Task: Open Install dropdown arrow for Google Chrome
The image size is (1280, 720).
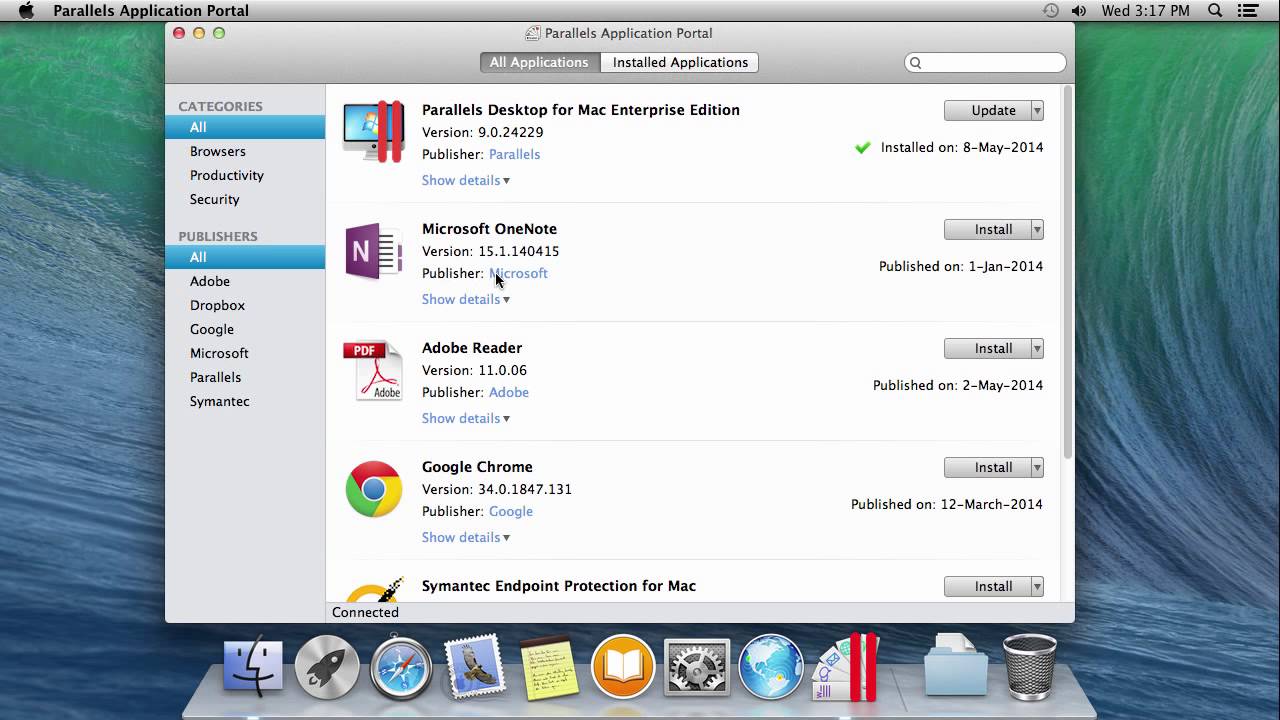Action: [1037, 467]
